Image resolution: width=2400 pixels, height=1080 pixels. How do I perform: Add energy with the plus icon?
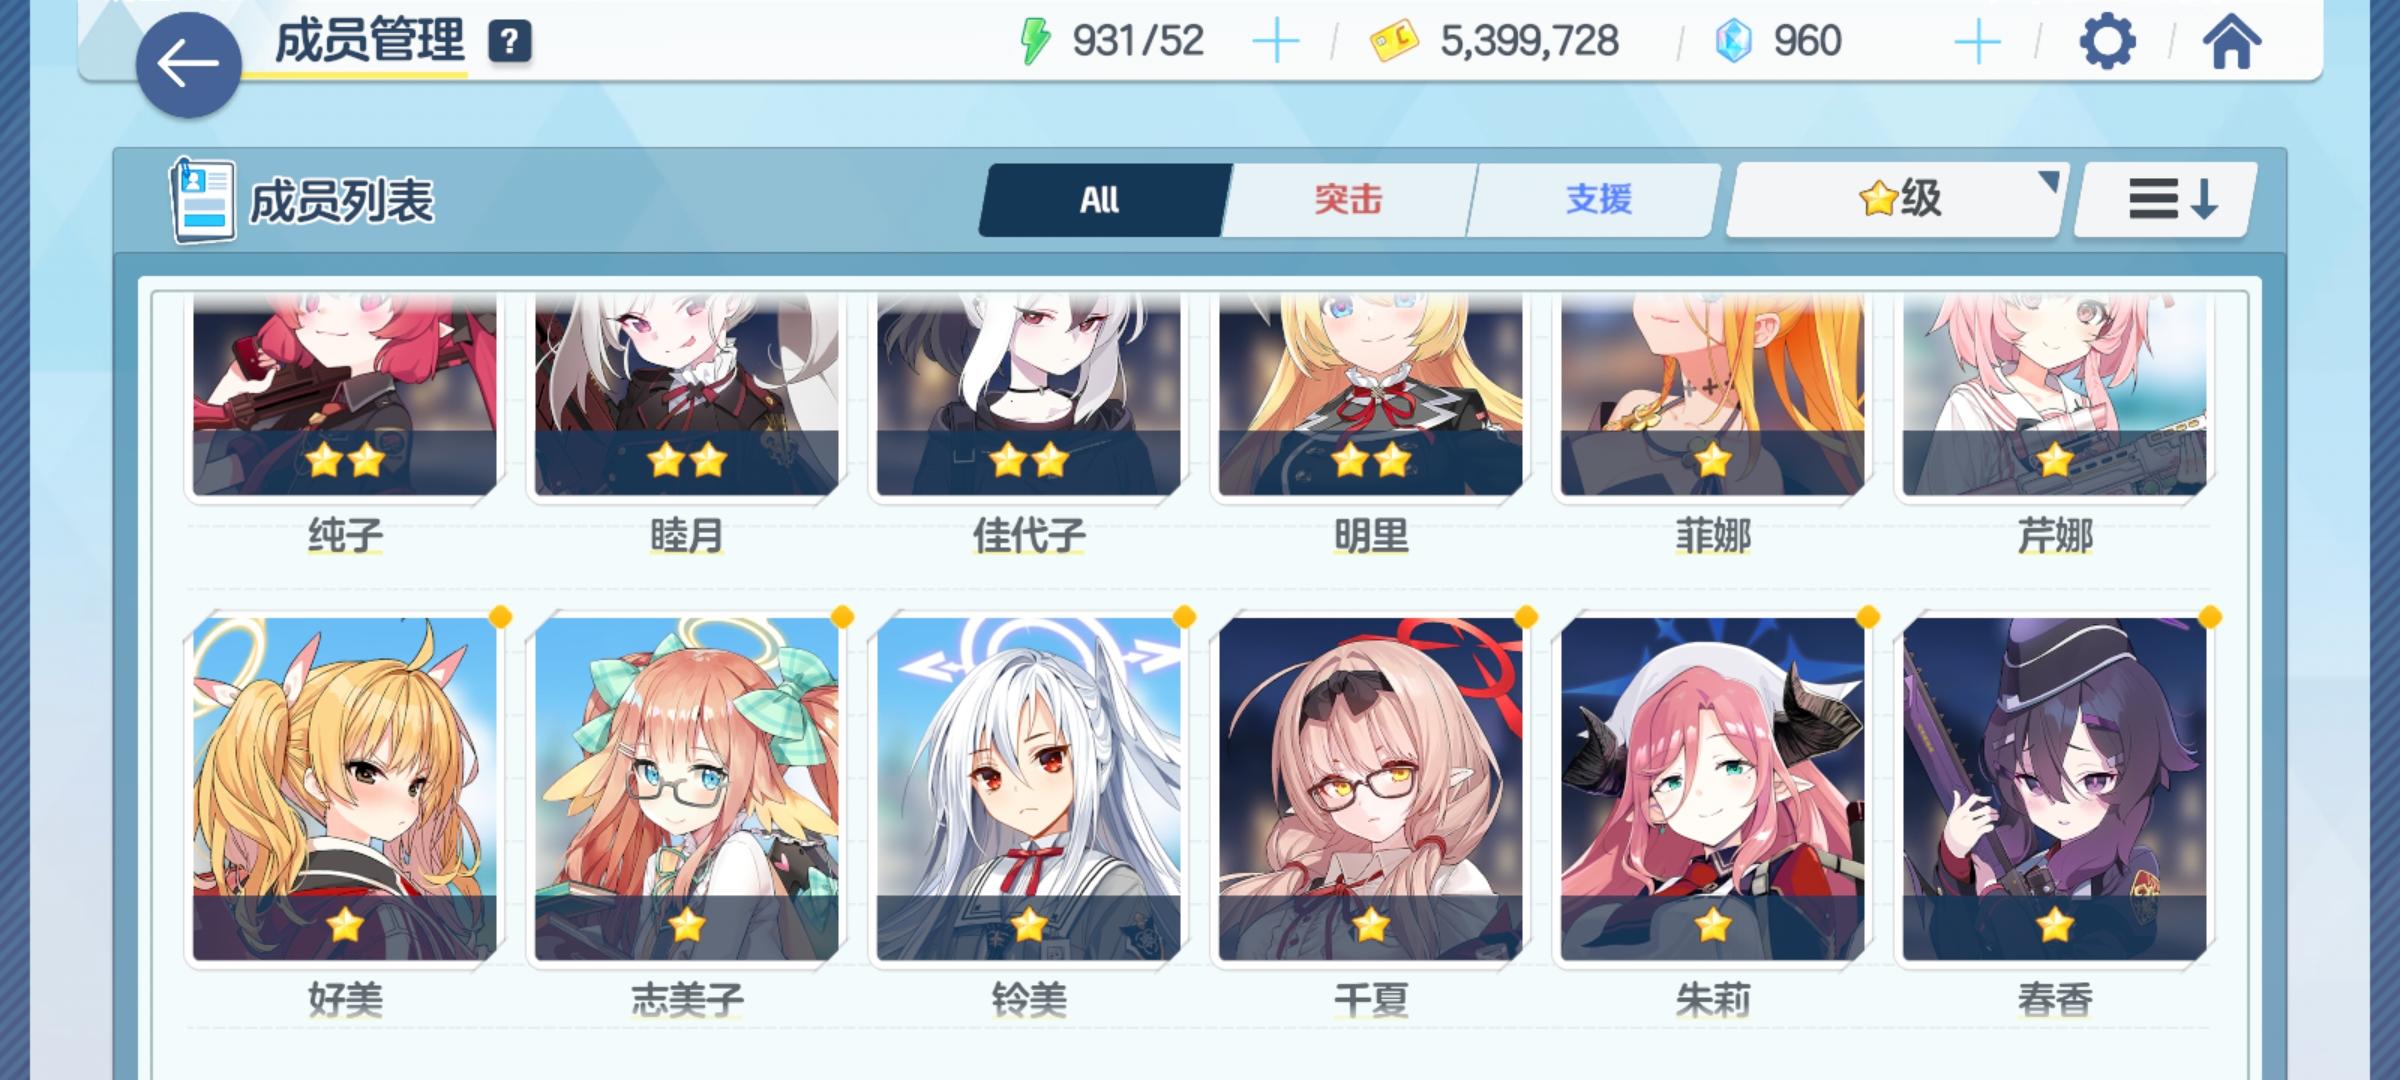[x=1275, y=42]
